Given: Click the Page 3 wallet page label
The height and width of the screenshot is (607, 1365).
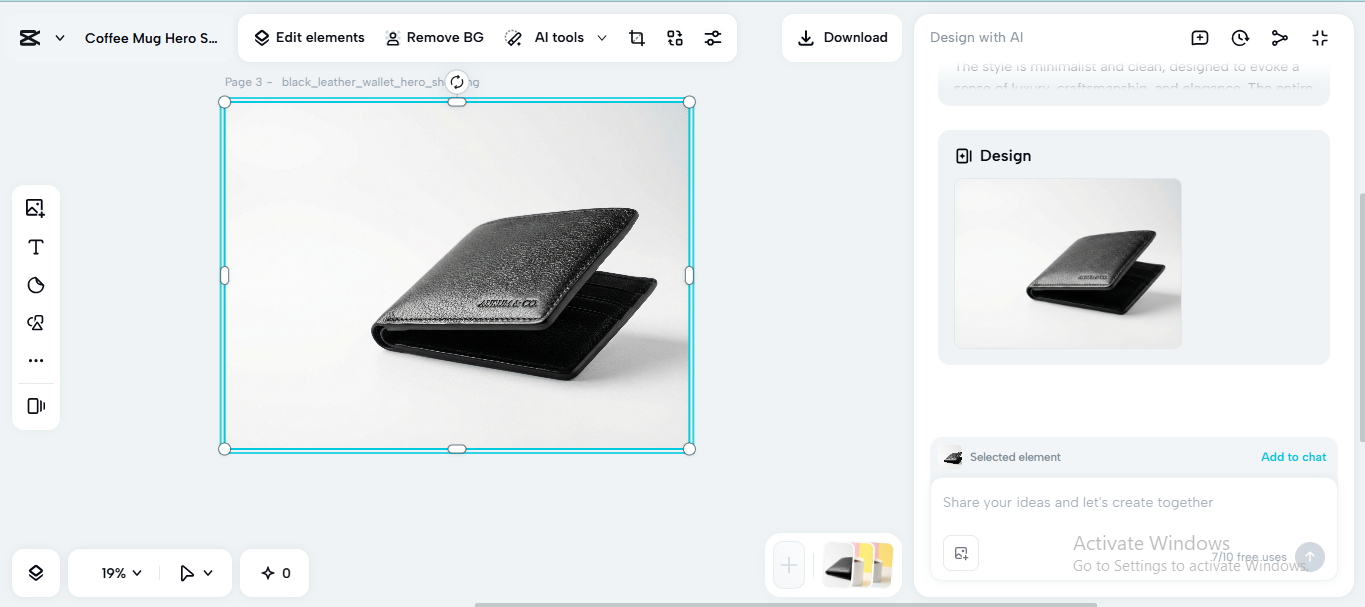Looking at the screenshot, I should [x=352, y=82].
